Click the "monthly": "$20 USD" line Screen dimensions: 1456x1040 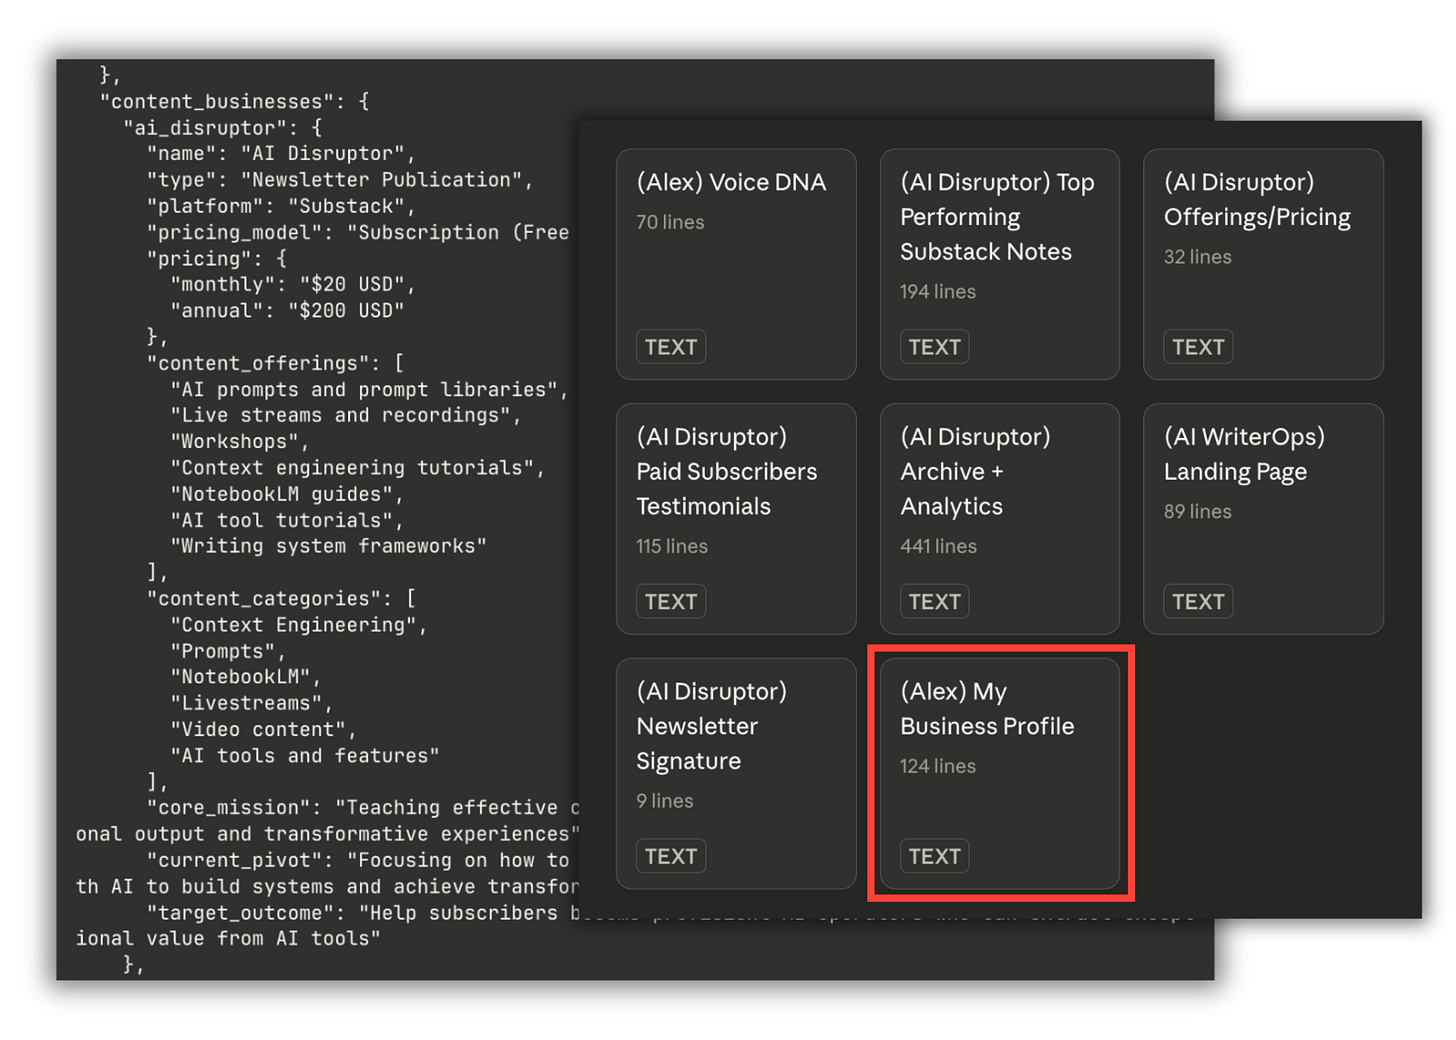tap(293, 285)
